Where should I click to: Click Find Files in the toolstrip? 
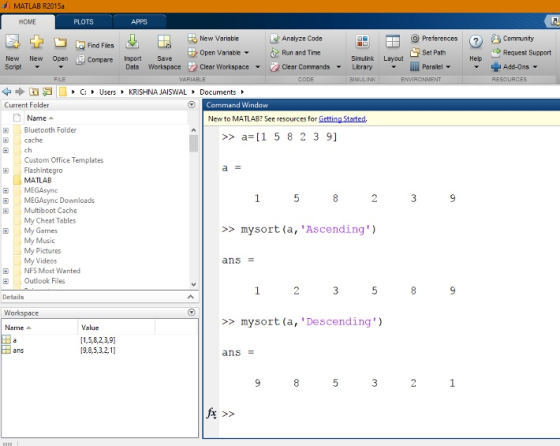coord(95,45)
